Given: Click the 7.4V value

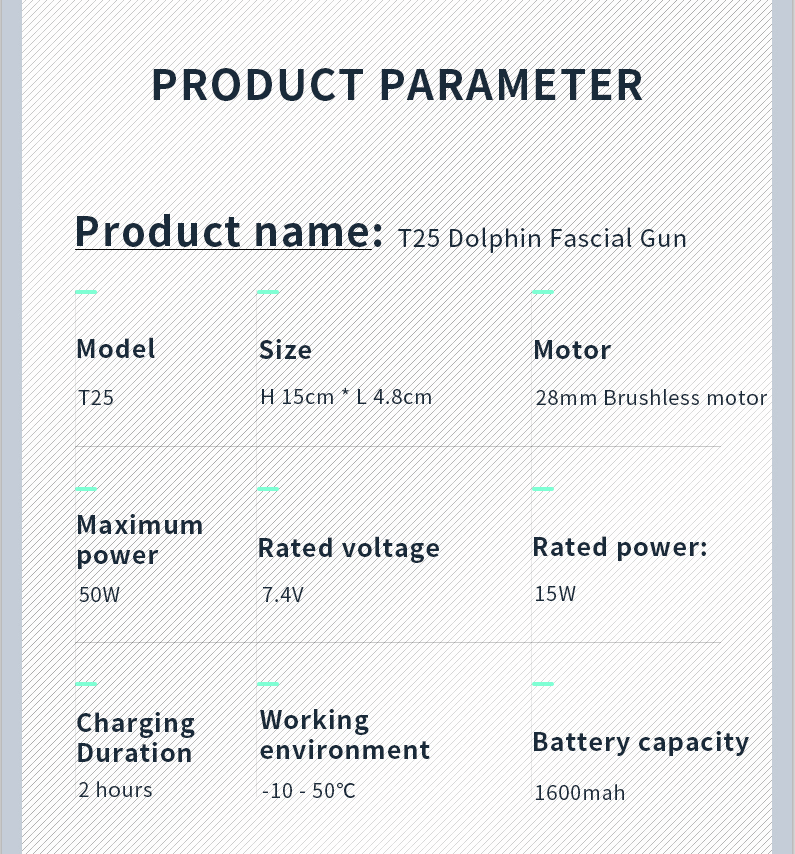Looking at the screenshot, I should tap(282, 595).
